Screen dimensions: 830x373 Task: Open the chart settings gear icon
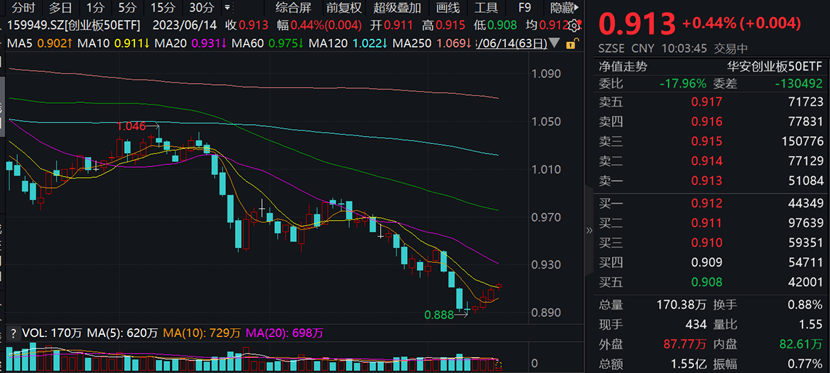(x=573, y=25)
